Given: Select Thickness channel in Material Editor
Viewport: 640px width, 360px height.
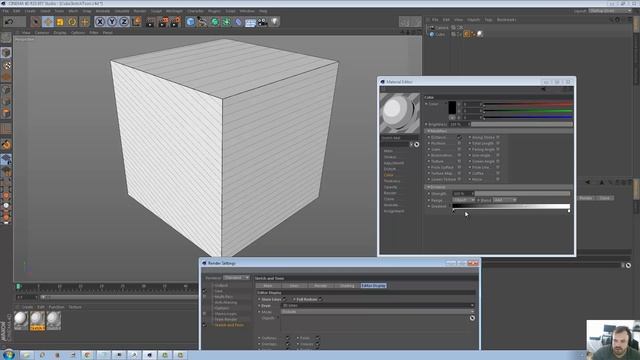Looking at the screenshot, I should pos(392,181).
